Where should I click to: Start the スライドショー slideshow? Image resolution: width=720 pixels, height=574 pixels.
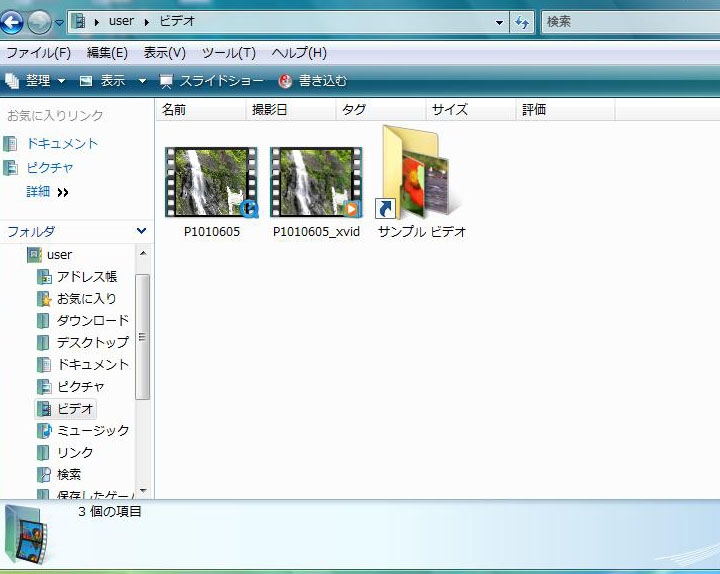click(x=211, y=81)
